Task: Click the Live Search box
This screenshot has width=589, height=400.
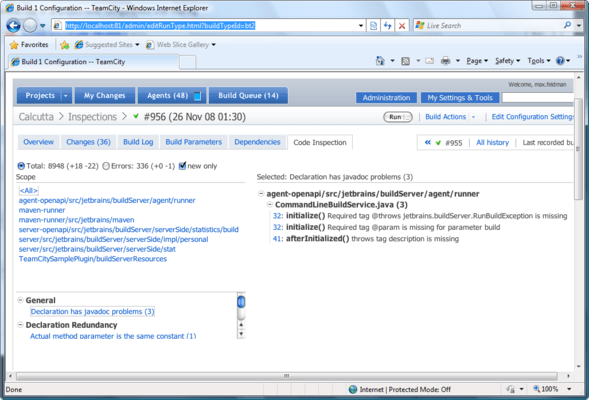Action: (x=488, y=26)
